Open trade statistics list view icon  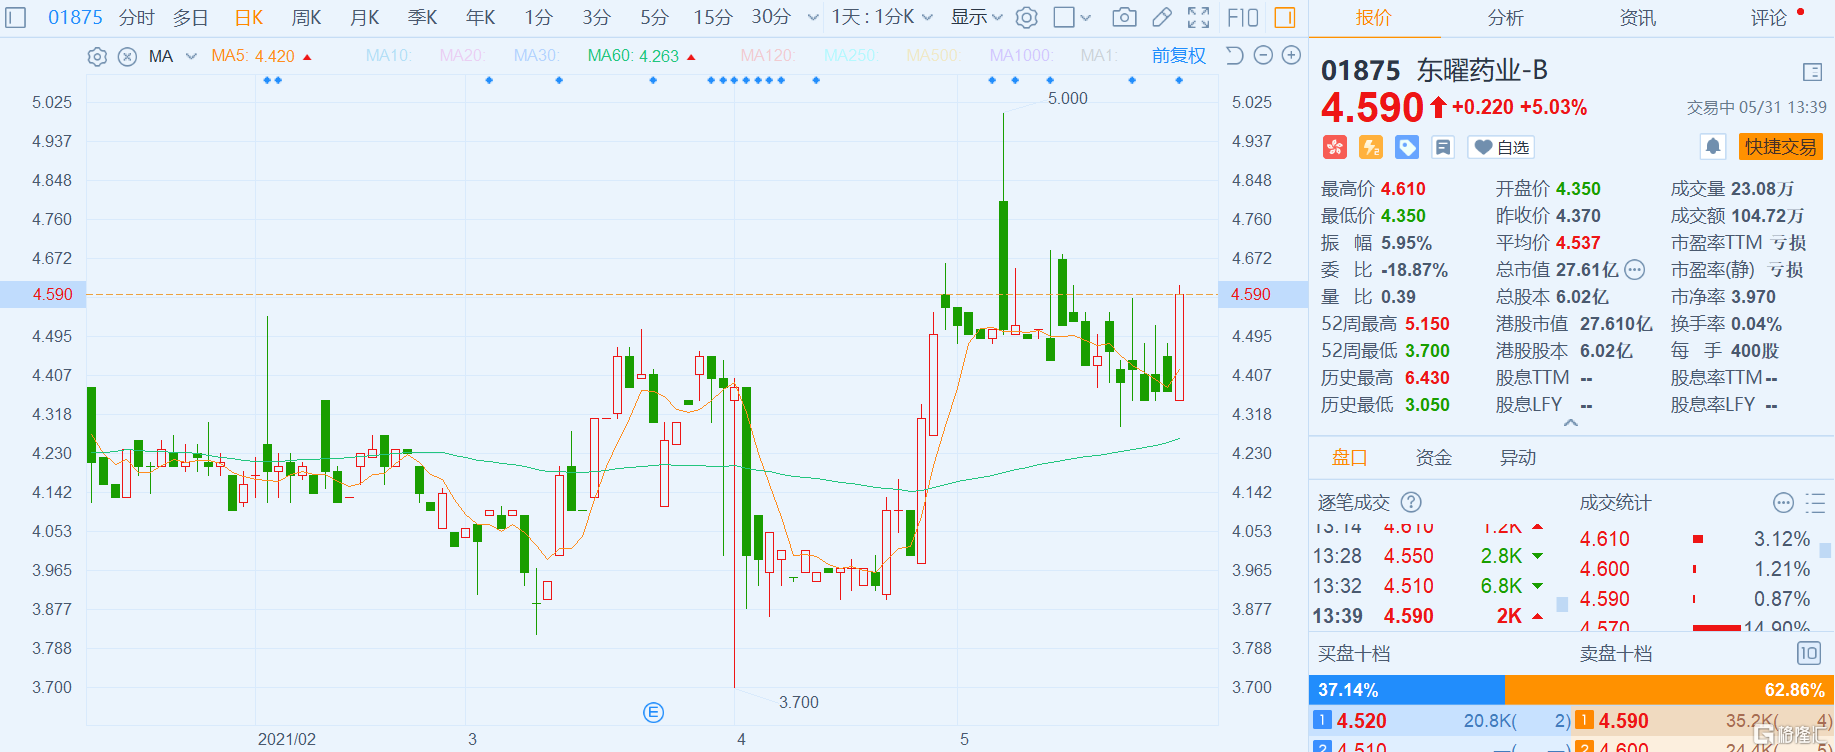tap(1814, 502)
